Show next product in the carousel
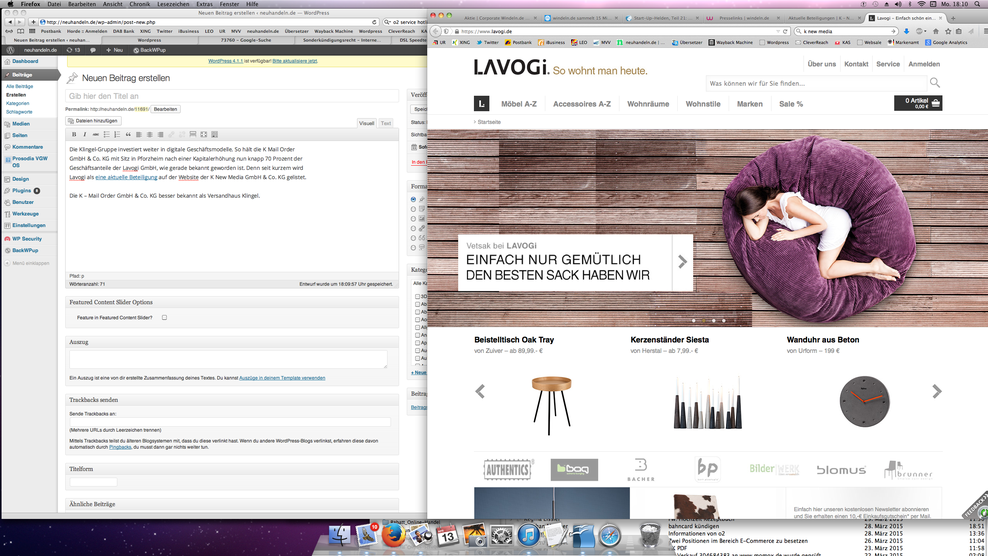Image resolution: width=988 pixels, height=556 pixels. tap(937, 391)
